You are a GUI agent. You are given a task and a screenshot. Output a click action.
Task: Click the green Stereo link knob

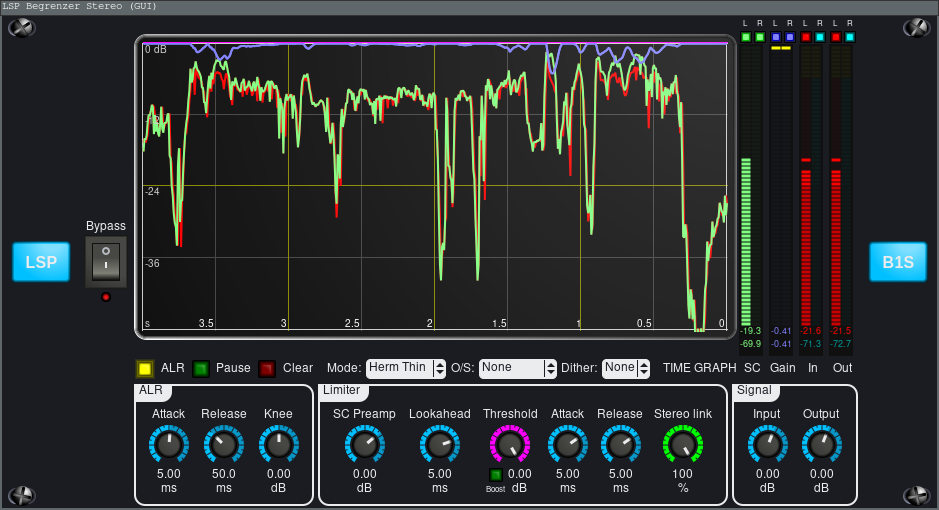683,443
